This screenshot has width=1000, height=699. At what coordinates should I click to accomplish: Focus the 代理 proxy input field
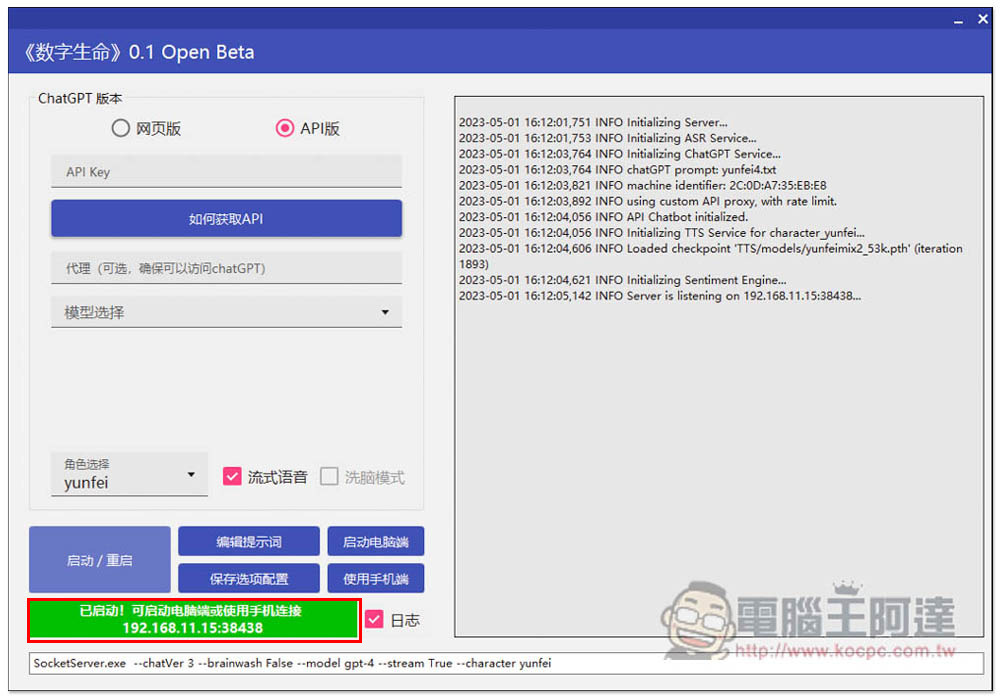pyautogui.click(x=226, y=268)
